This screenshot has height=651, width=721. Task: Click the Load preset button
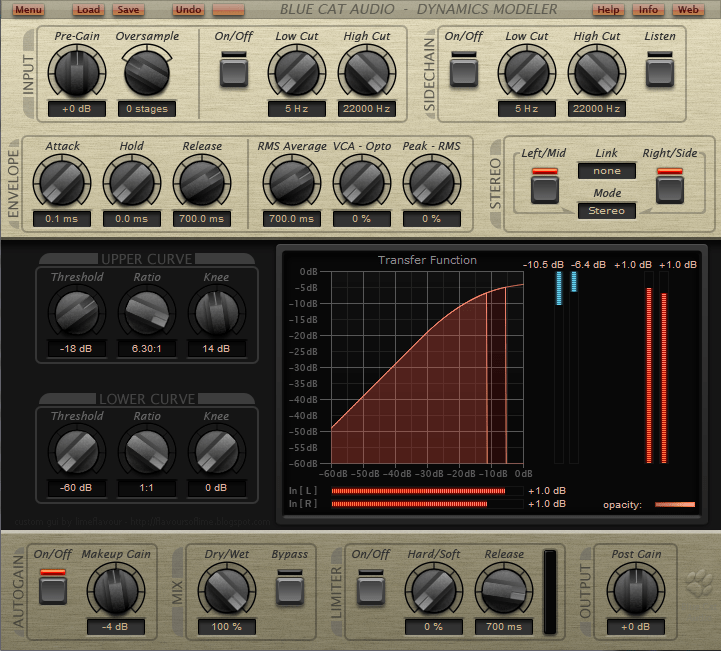pos(89,10)
